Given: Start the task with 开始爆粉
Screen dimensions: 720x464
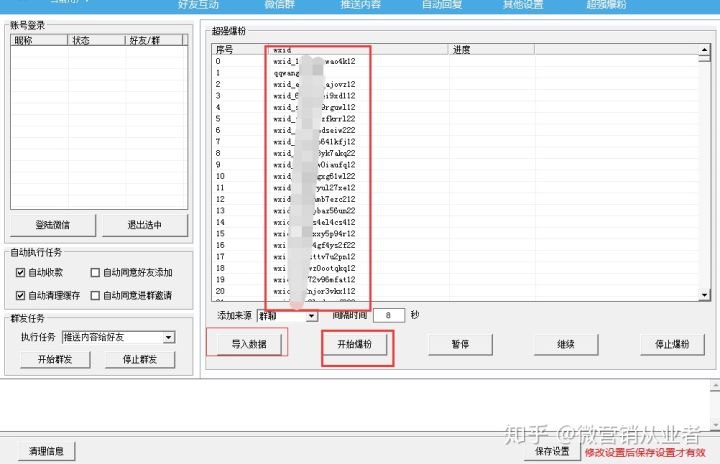Looking at the screenshot, I should (355, 344).
